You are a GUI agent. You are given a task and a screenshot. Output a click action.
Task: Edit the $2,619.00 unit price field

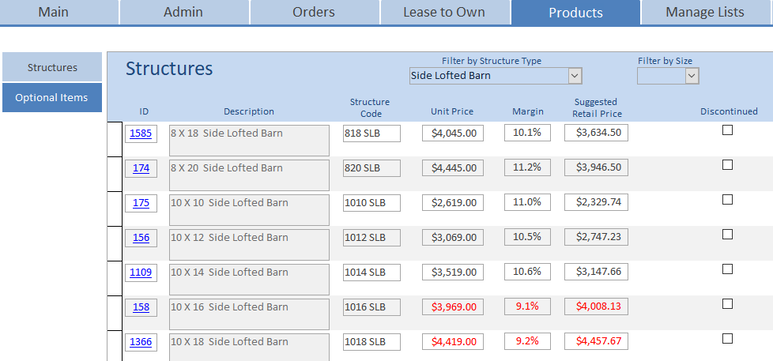pos(453,203)
